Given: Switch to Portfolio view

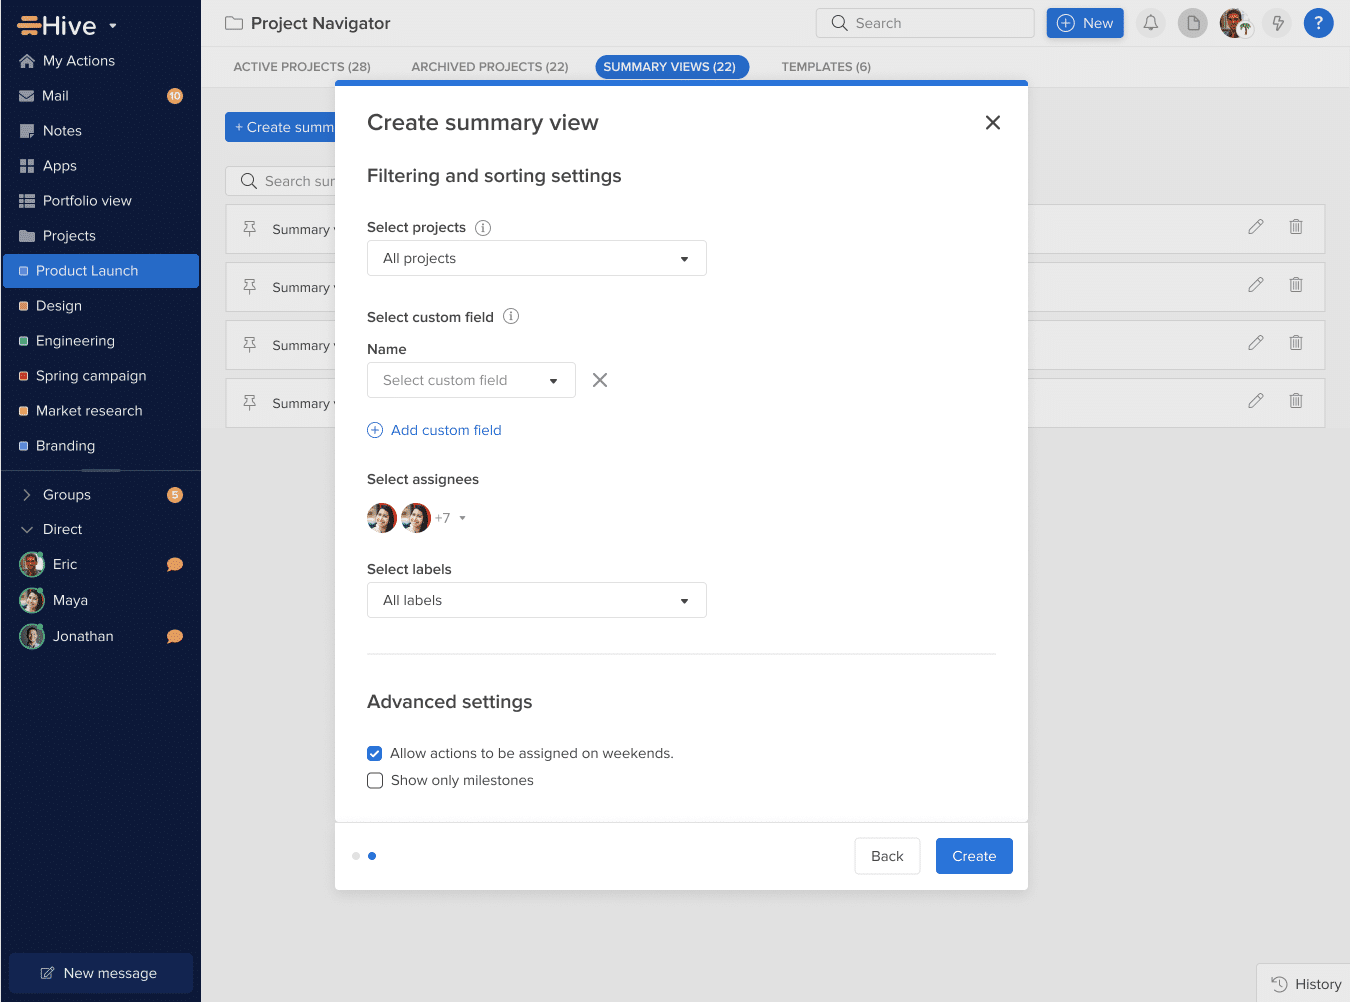Looking at the screenshot, I should coord(86,200).
